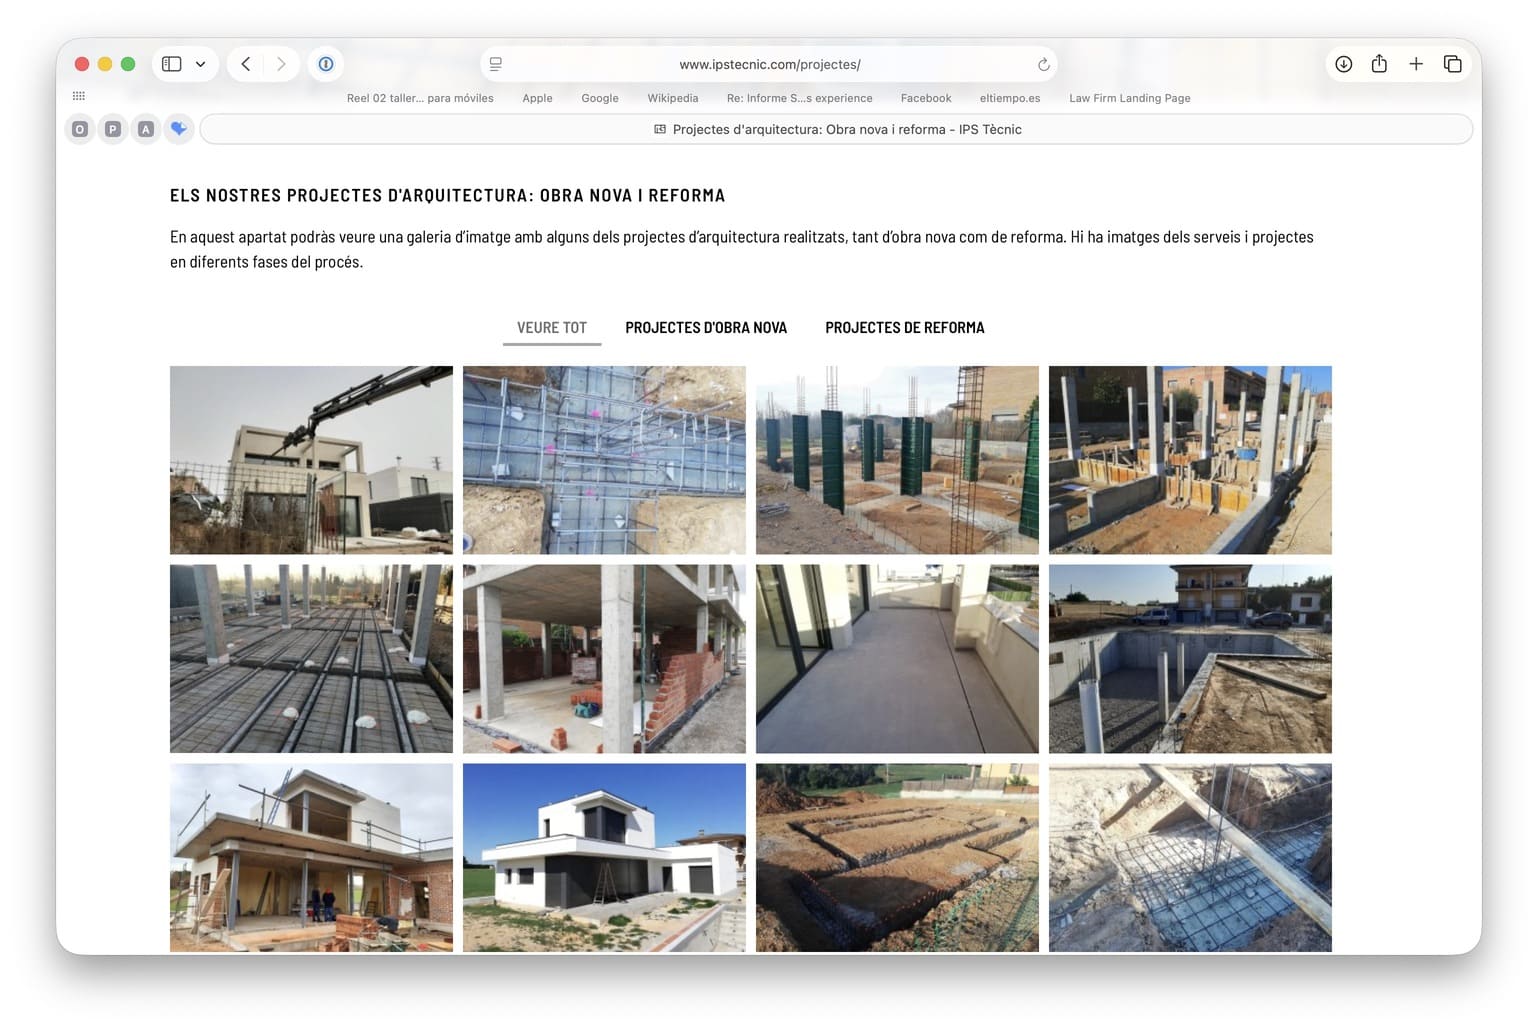Open the Law Firm Landing Page bookmark
The width and height of the screenshot is (1538, 1029).
coord(1129,98)
